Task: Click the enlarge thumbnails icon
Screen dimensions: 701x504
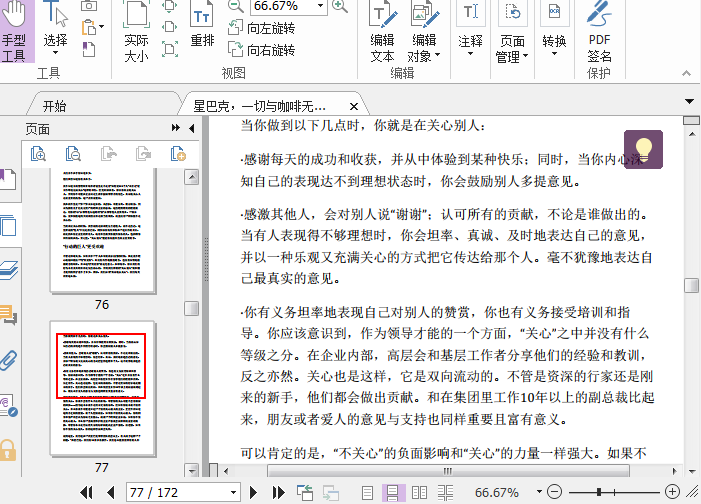Action: point(38,154)
